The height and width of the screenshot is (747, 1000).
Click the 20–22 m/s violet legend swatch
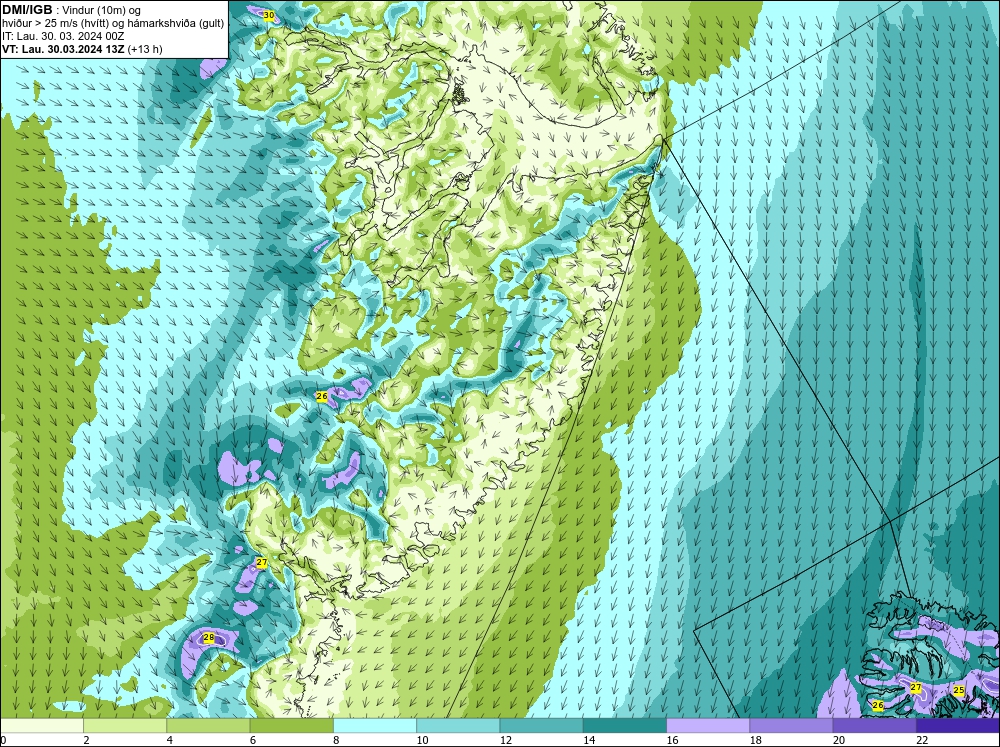coord(874,725)
